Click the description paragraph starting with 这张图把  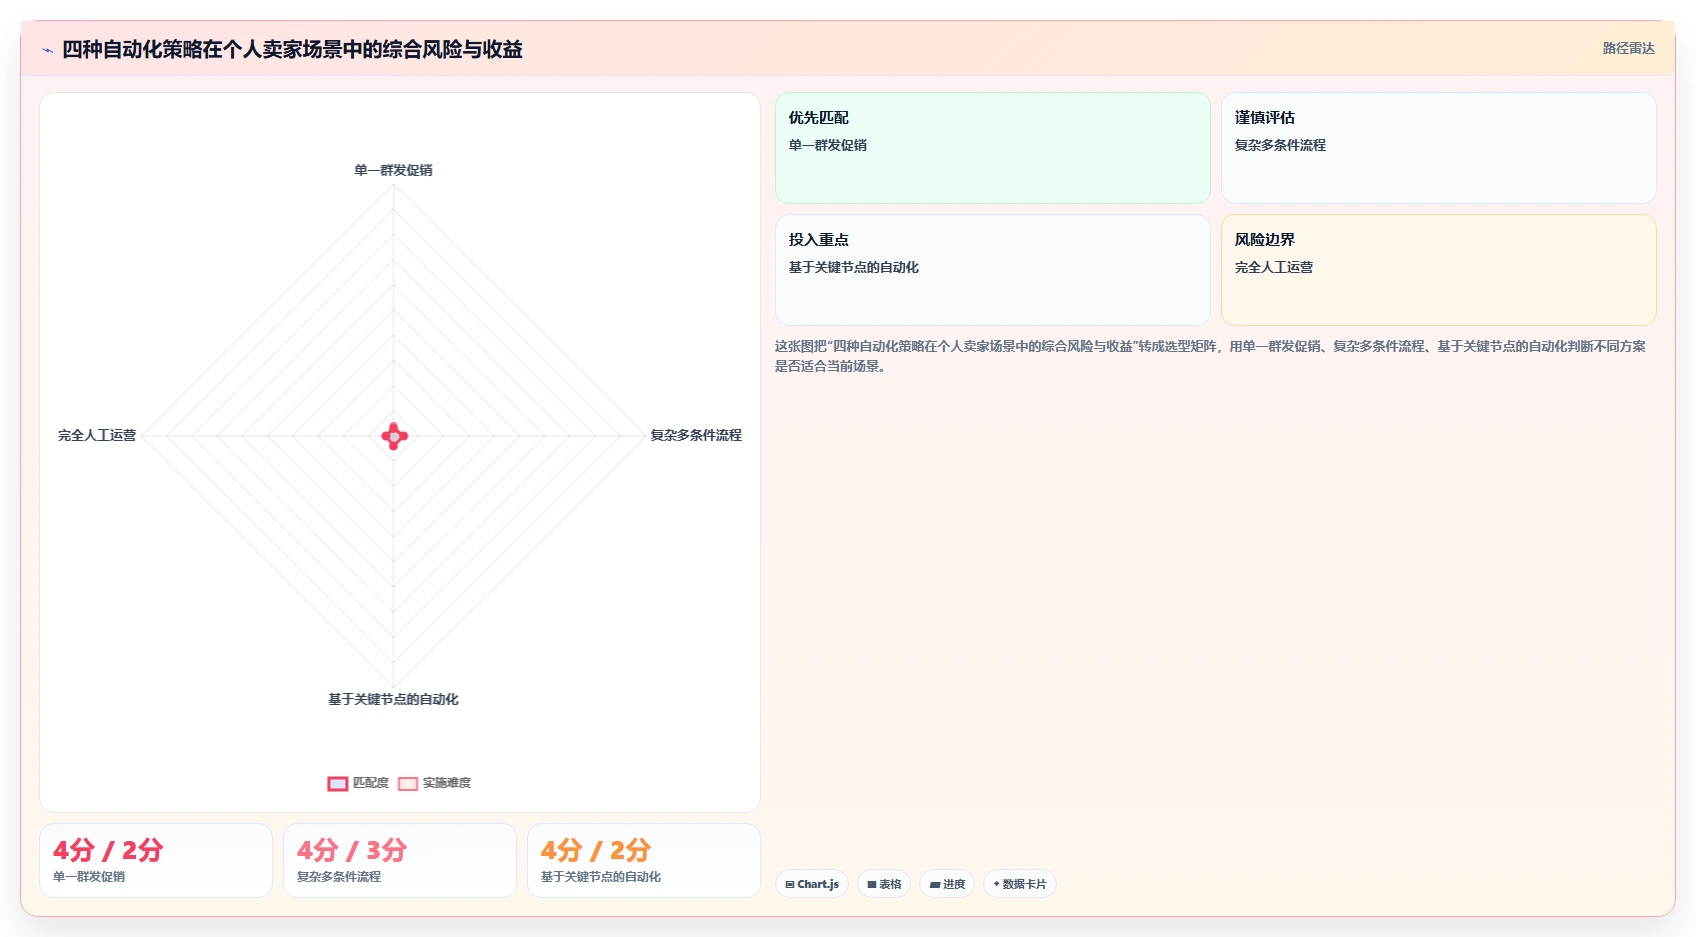click(1210, 356)
